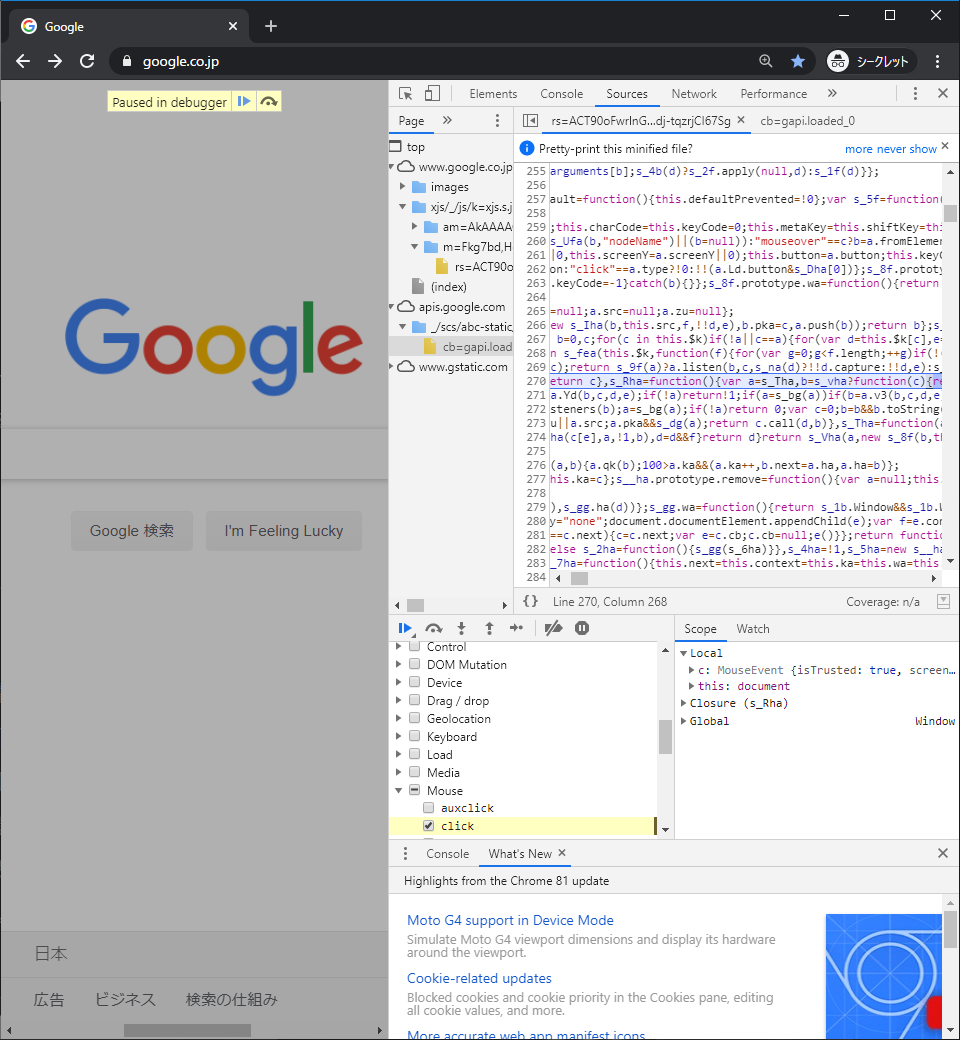
Task: Open Cookie-related updates link
Action: tap(479, 978)
